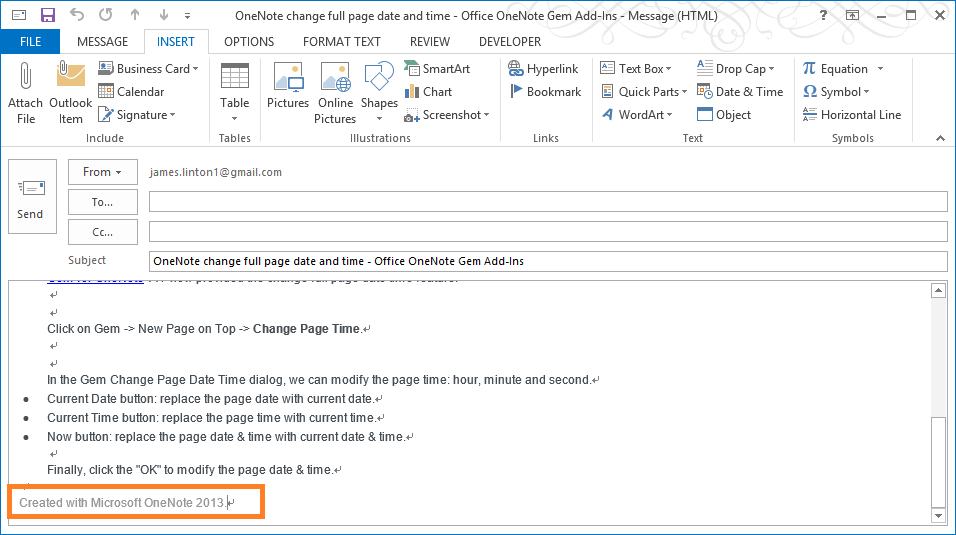Insert Online Pictures

coord(335,93)
